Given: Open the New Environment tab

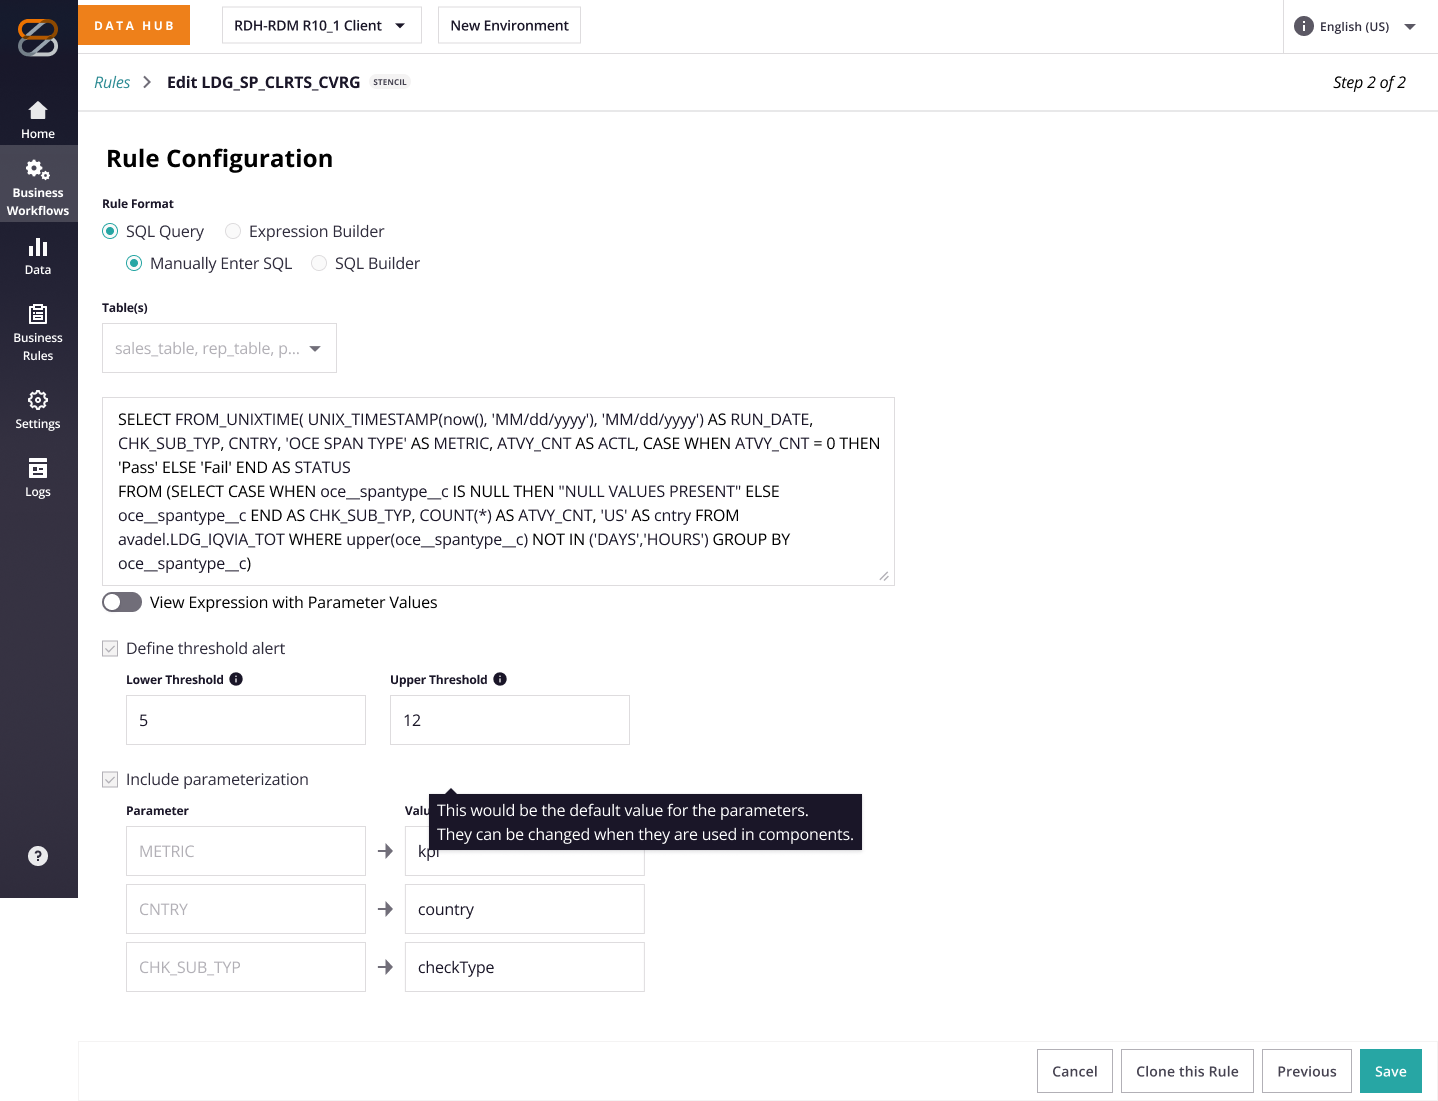Looking at the screenshot, I should (x=509, y=25).
